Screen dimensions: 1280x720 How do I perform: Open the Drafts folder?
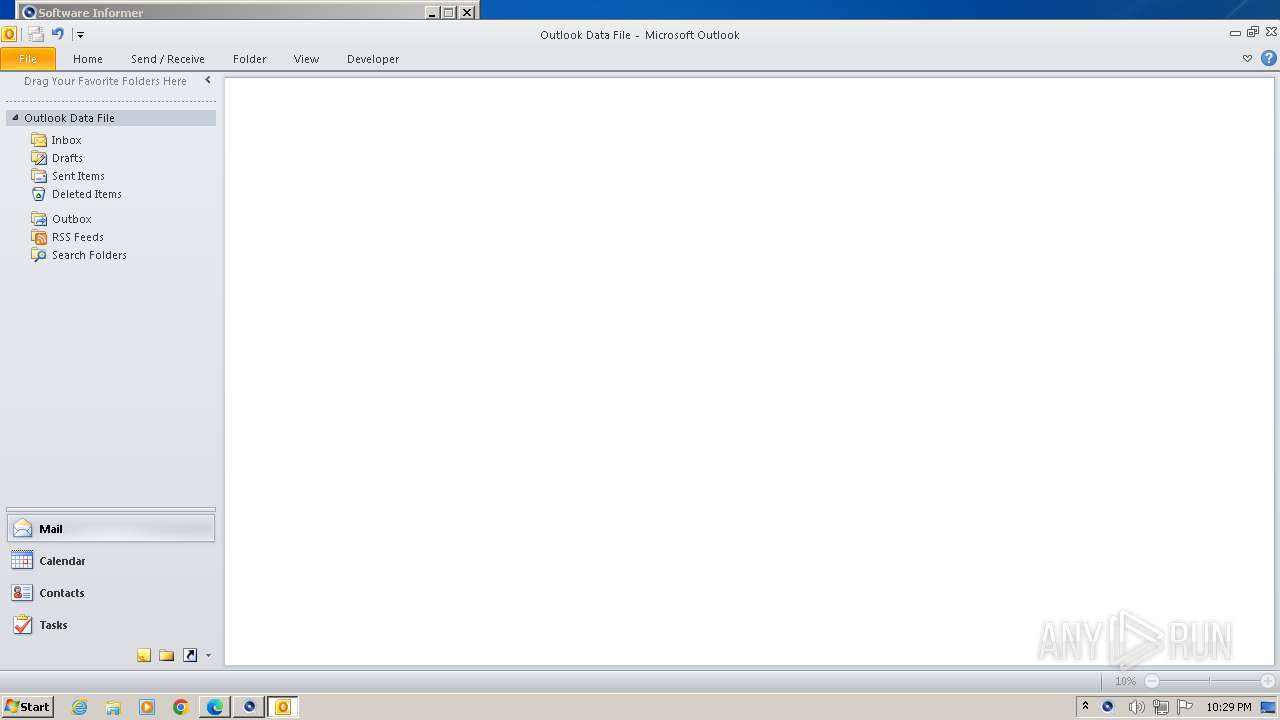pos(67,158)
